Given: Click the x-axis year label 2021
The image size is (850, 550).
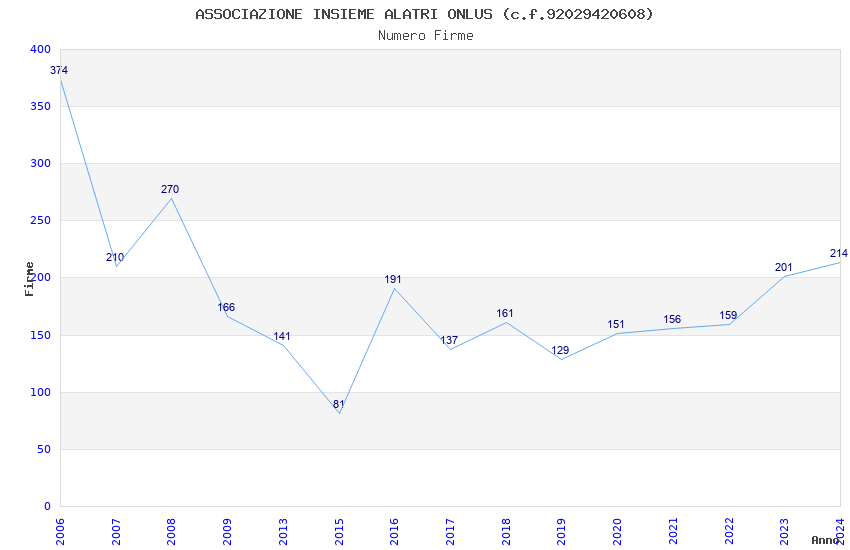Looking at the screenshot, I should click(x=673, y=532).
